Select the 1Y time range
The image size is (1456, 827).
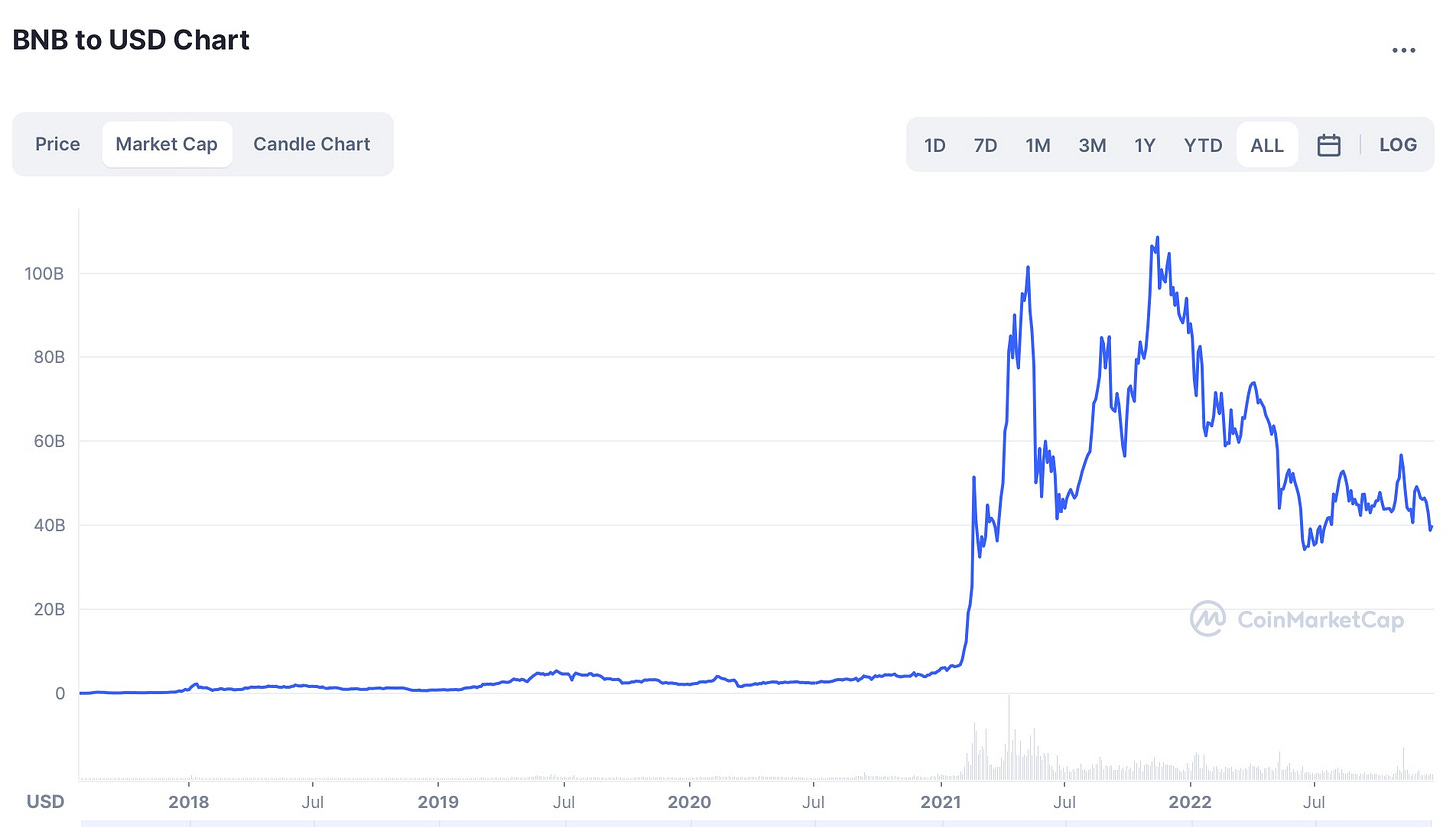point(1145,145)
